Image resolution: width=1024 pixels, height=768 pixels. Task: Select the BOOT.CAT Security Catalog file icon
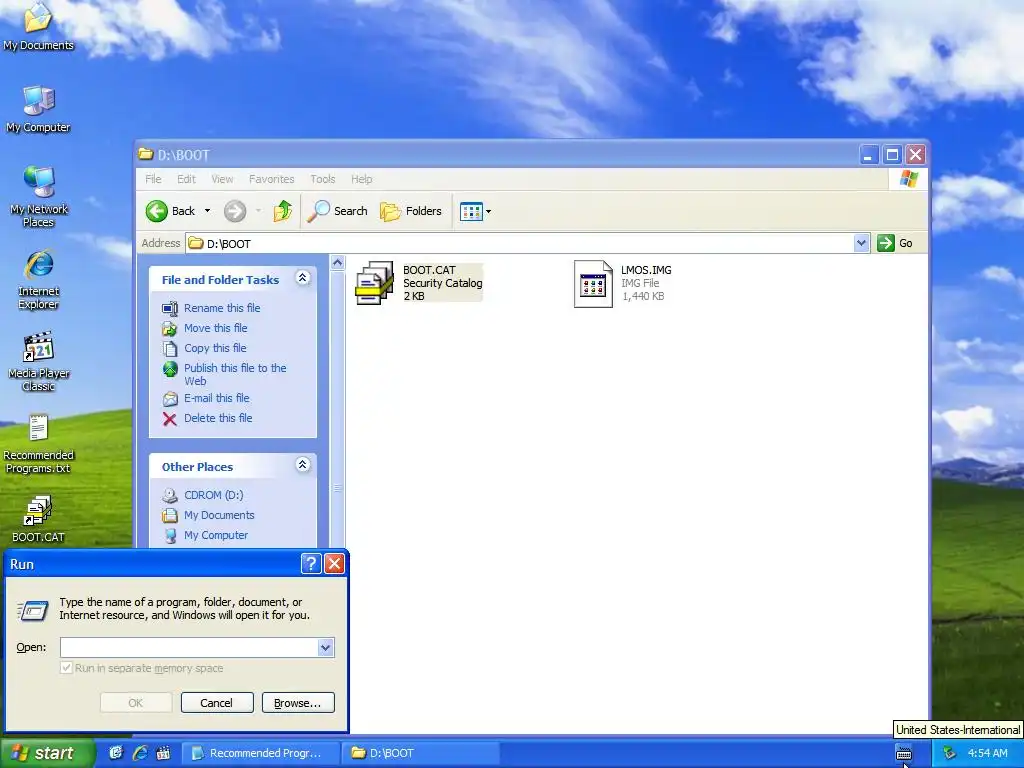(374, 283)
